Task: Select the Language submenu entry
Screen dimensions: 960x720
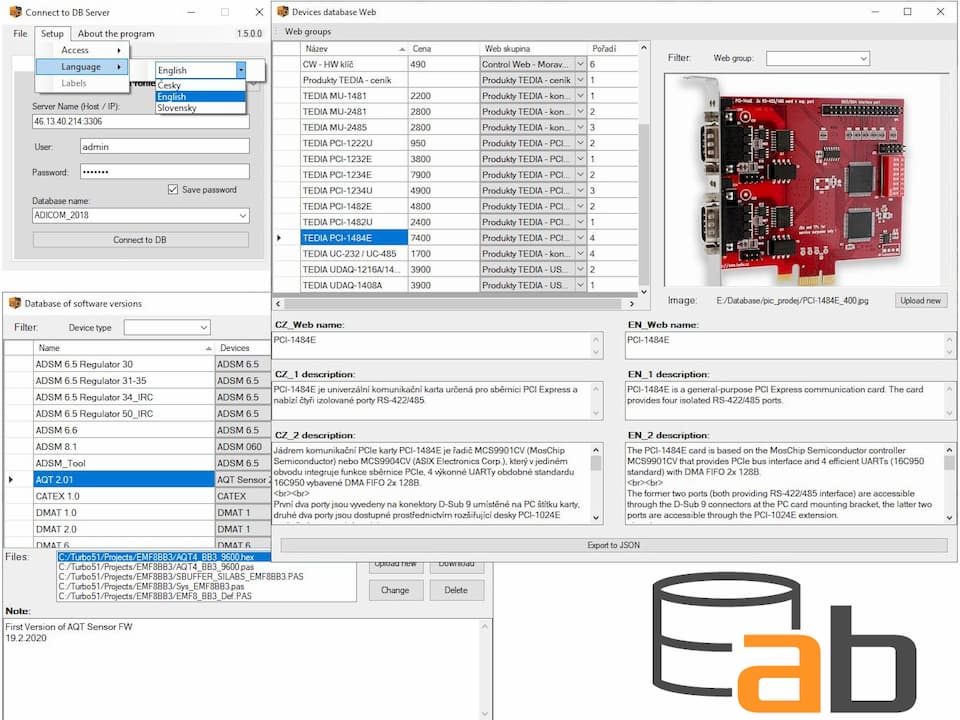Action: coord(82,67)
